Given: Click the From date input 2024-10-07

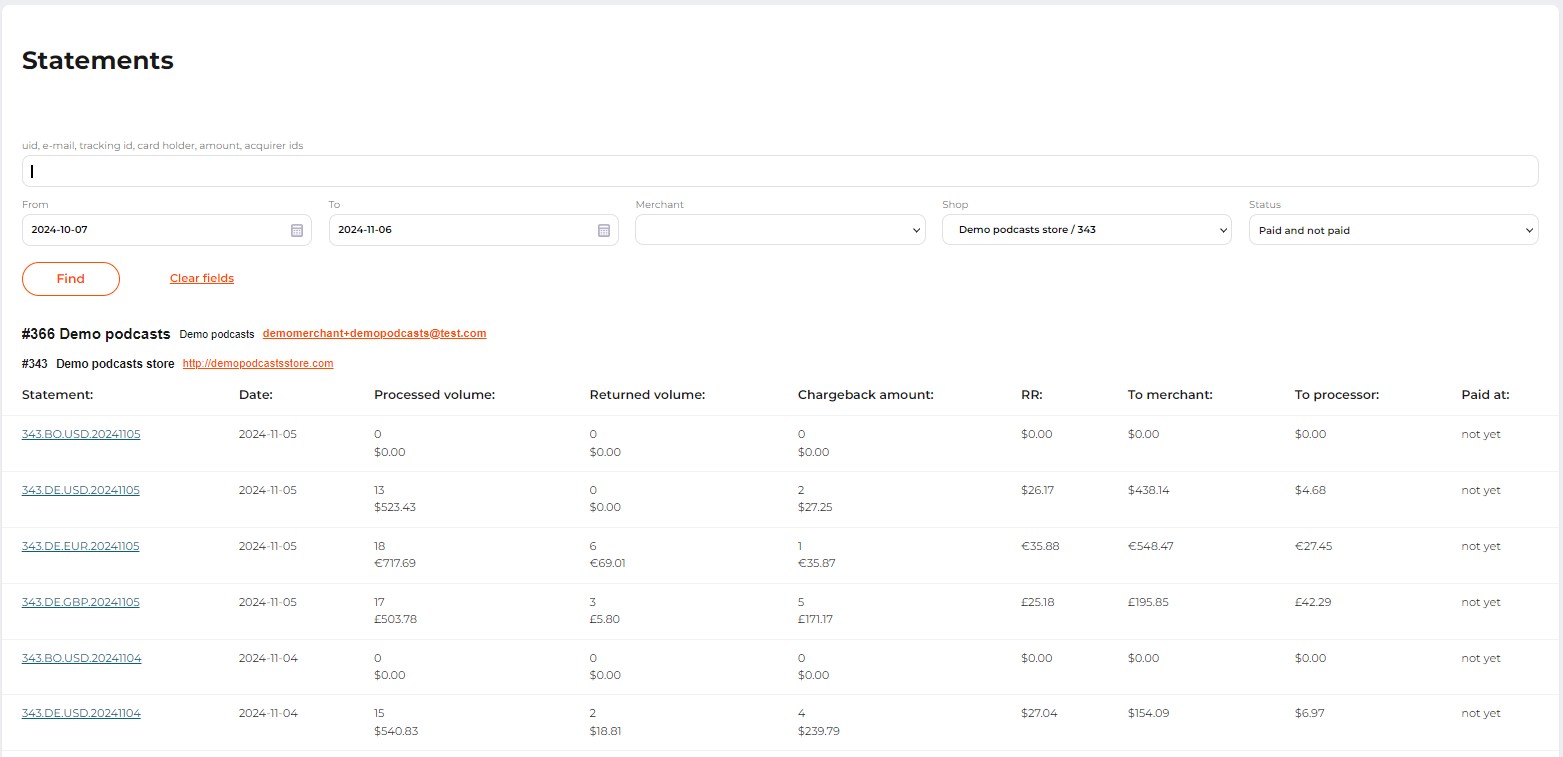Looking at the screenshot, I should [x=150, y=230].
